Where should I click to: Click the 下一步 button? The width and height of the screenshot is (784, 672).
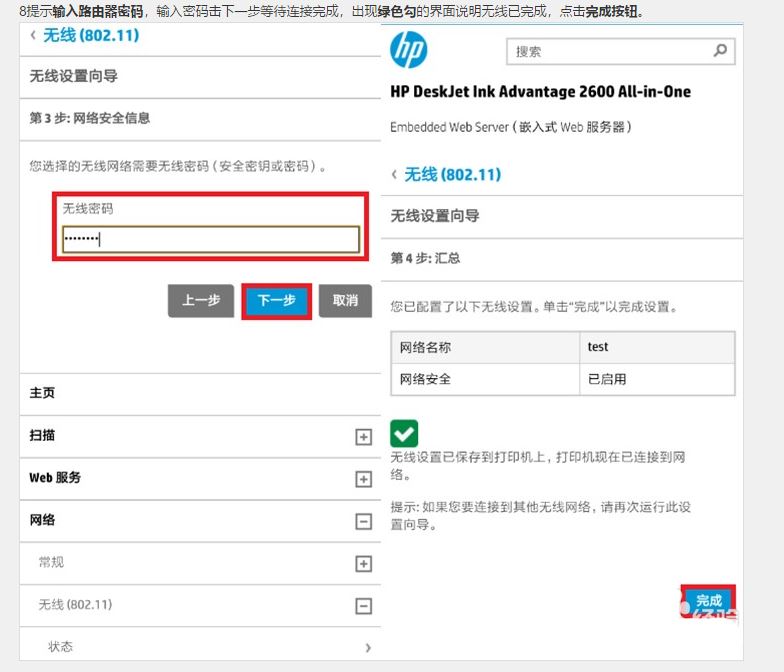pyautogui.click(x=276, y=300)
